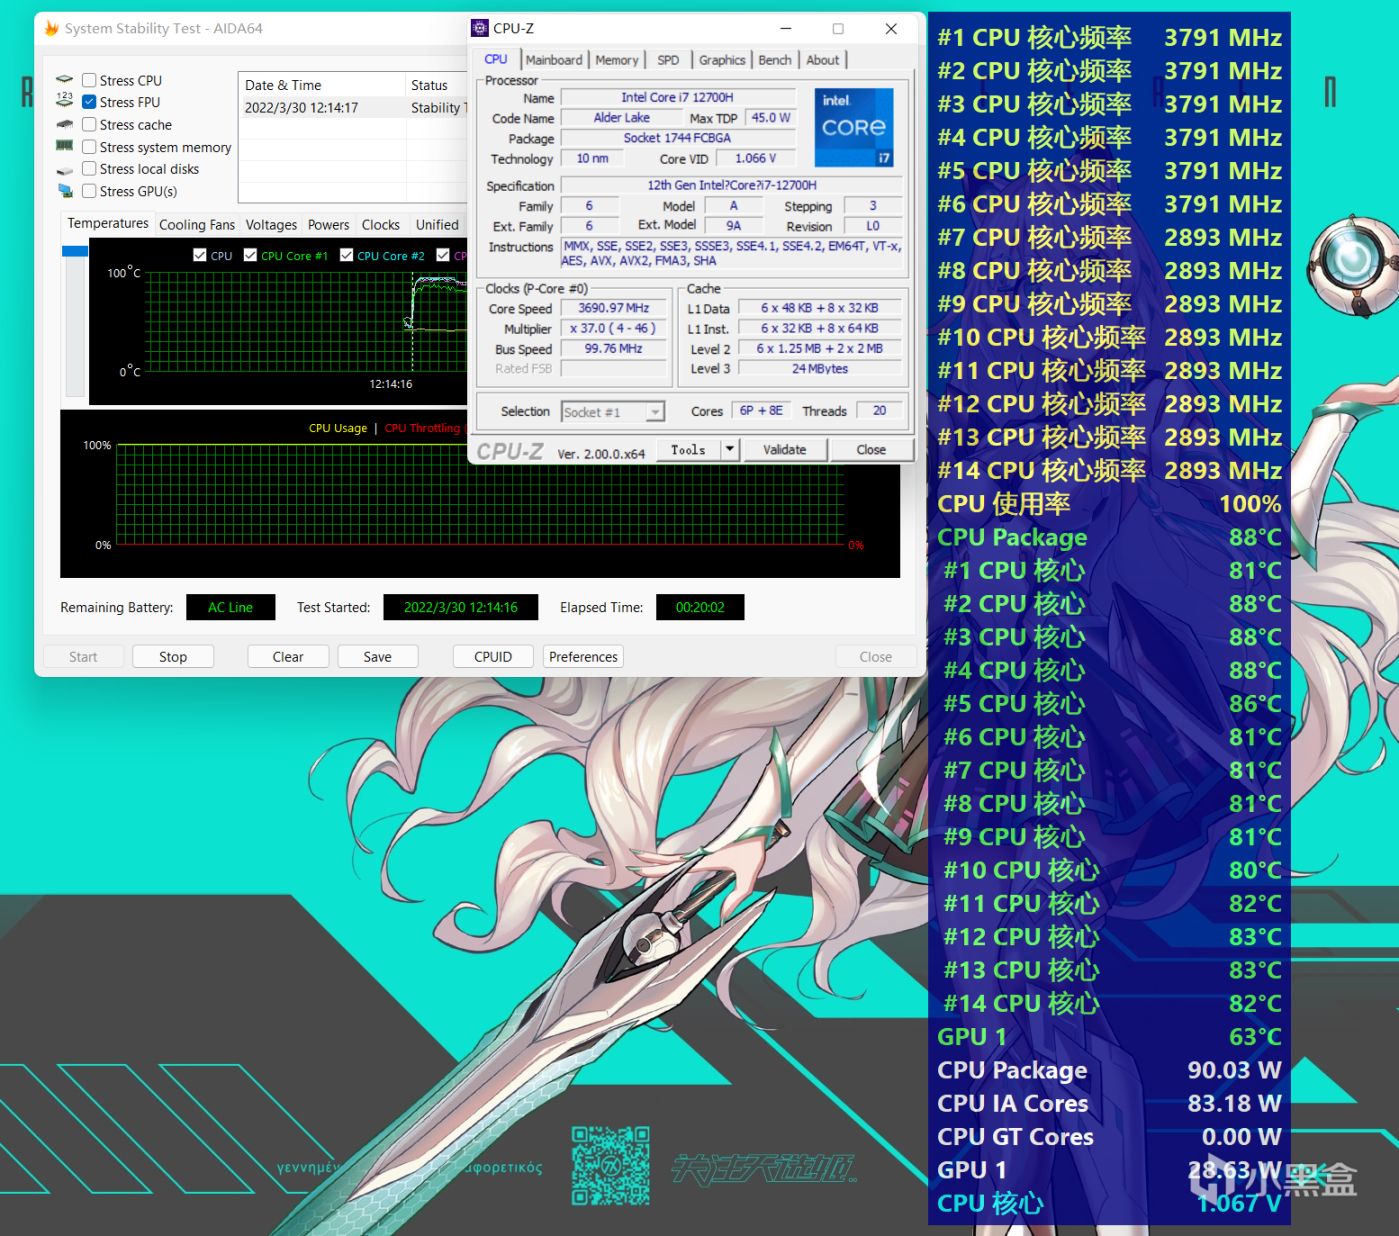Click the Save button in AIDA64
The image size is (1399, 1236).
[378, 657]
